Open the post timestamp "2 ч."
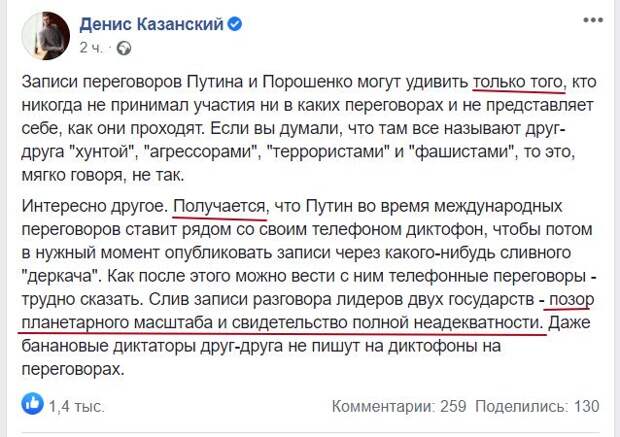Screen dimensions: 620x437 coord(91,48)
